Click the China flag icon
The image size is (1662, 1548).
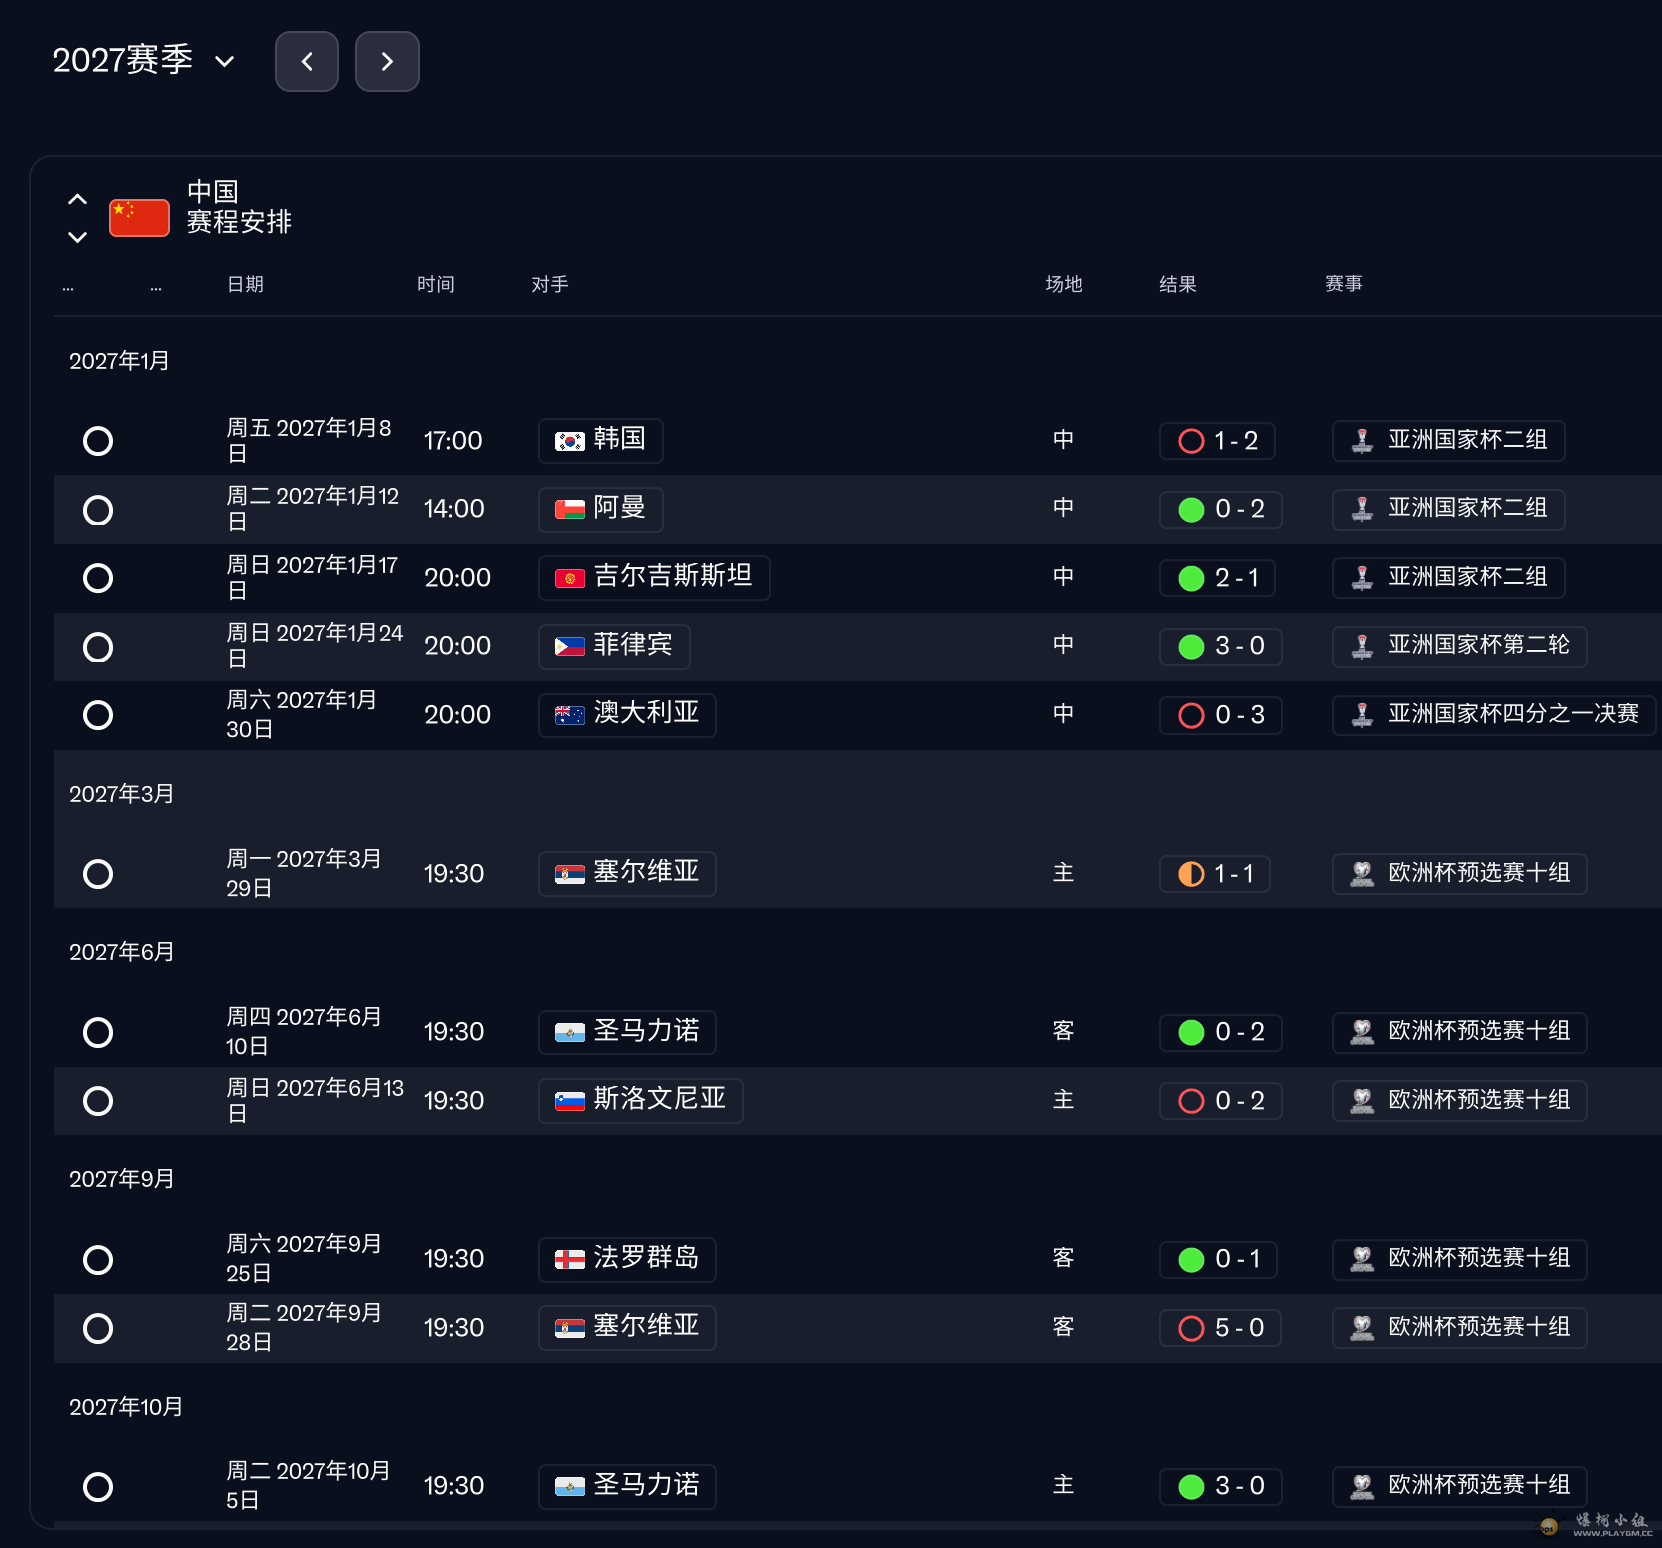pos(139,218)
